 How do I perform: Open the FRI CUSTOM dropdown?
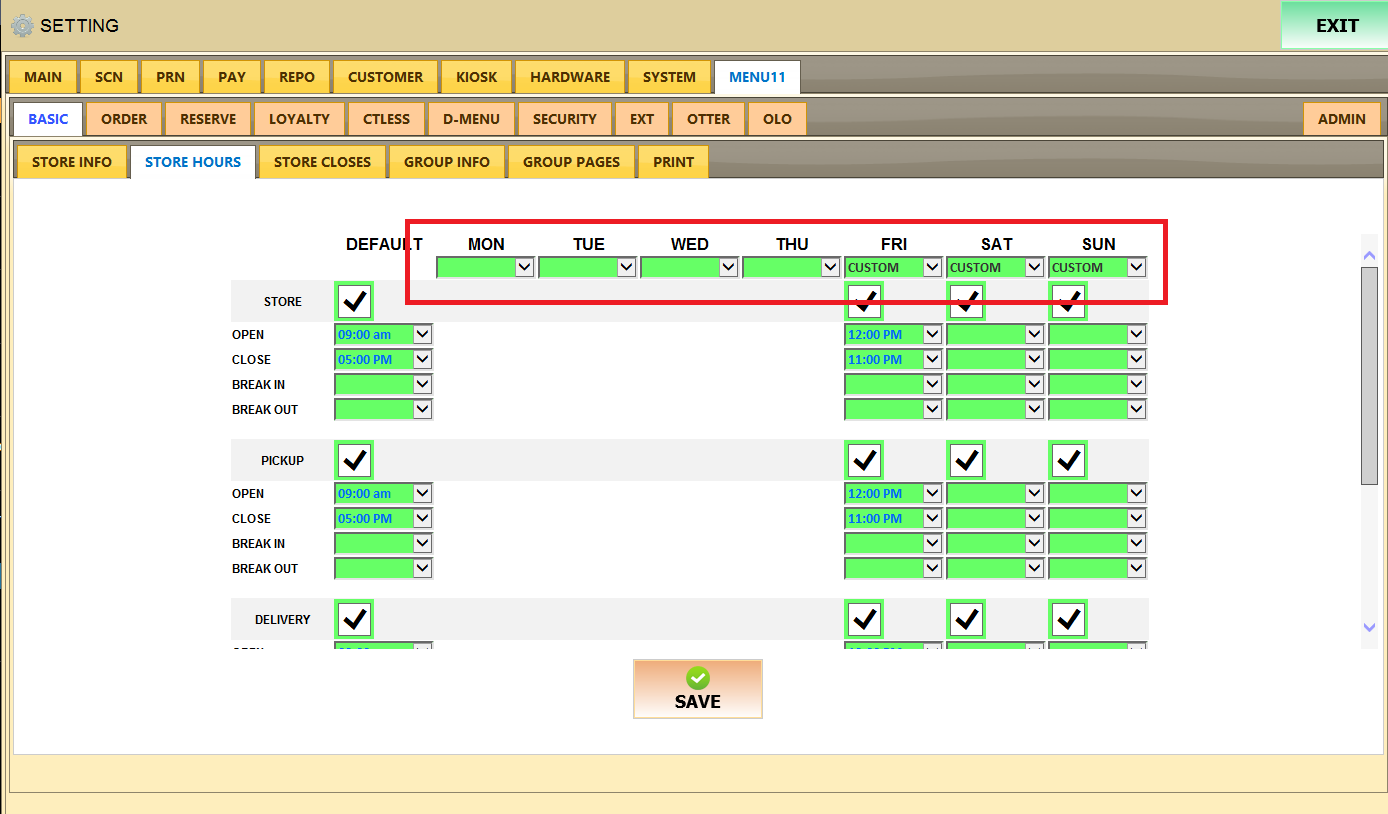[893, 267]
